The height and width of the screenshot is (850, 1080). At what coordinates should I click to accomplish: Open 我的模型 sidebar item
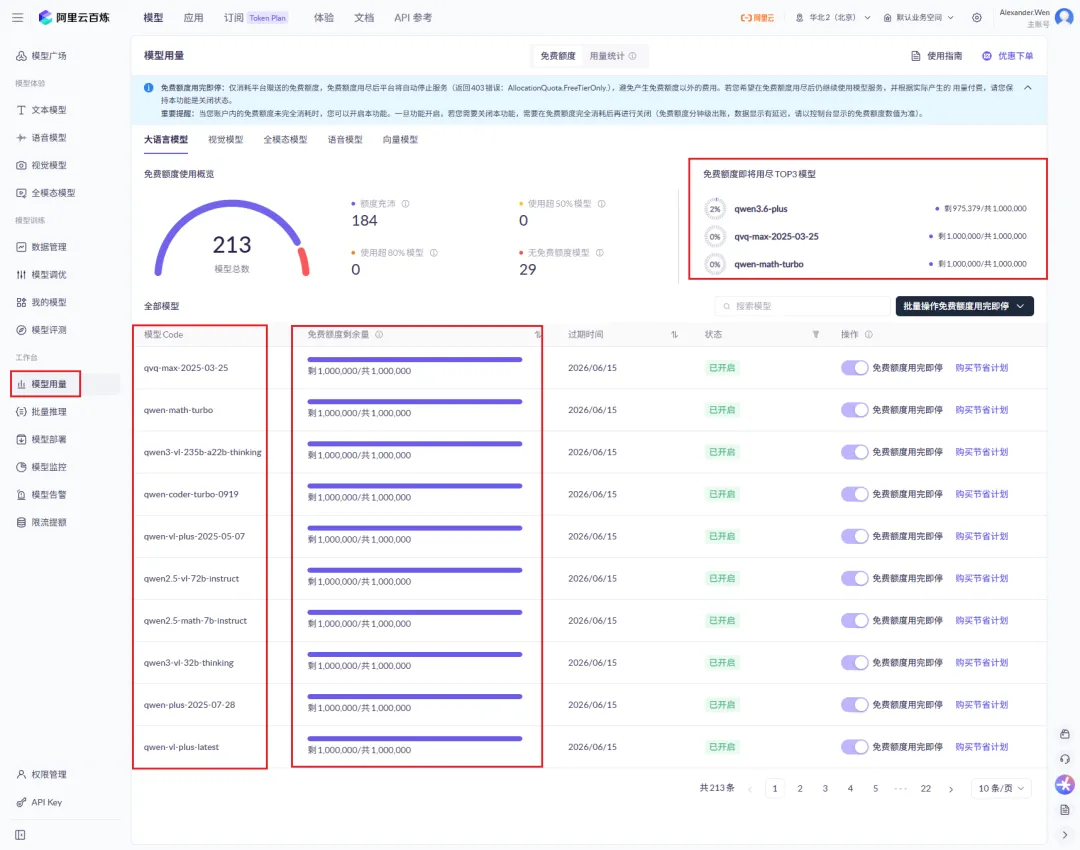click(41, 302)
